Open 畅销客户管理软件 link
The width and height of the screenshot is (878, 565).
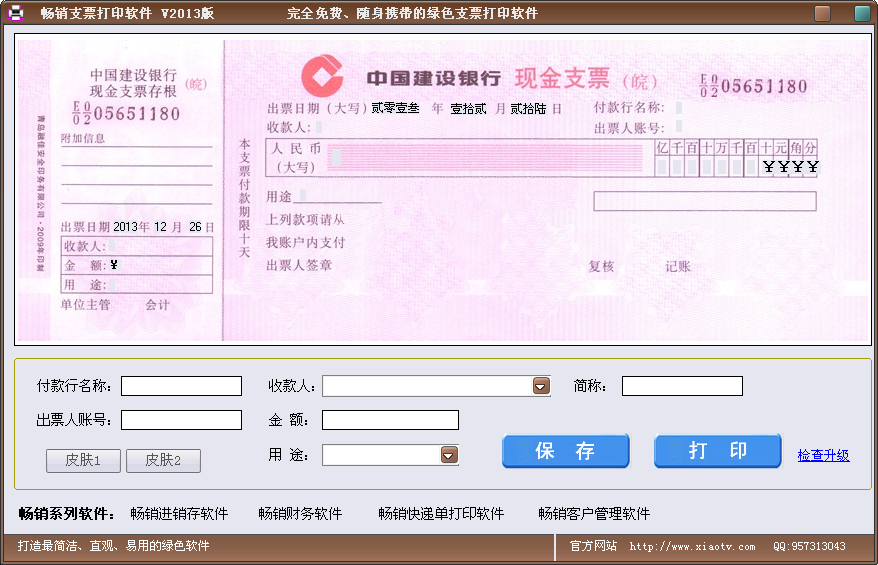(594, 513)
